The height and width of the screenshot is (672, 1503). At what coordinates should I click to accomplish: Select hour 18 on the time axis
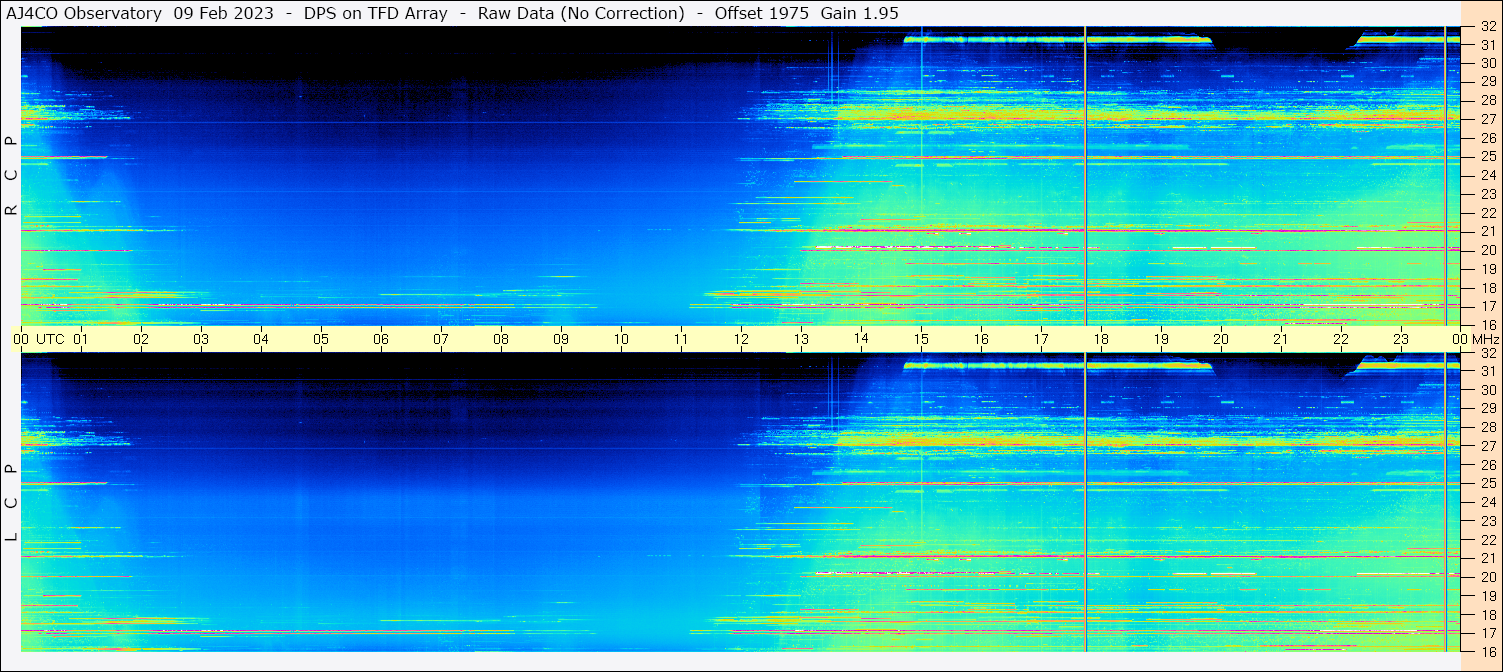coord(1101,339)
